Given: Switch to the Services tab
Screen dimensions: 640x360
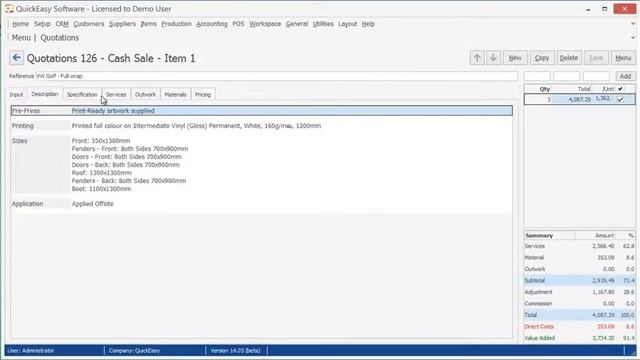Looking at the screenshot, I should click(116, 94).
